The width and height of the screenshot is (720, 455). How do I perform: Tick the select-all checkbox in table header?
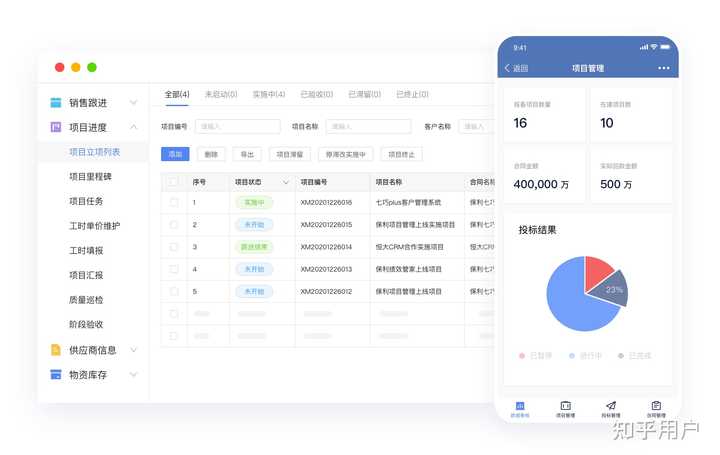173,182
